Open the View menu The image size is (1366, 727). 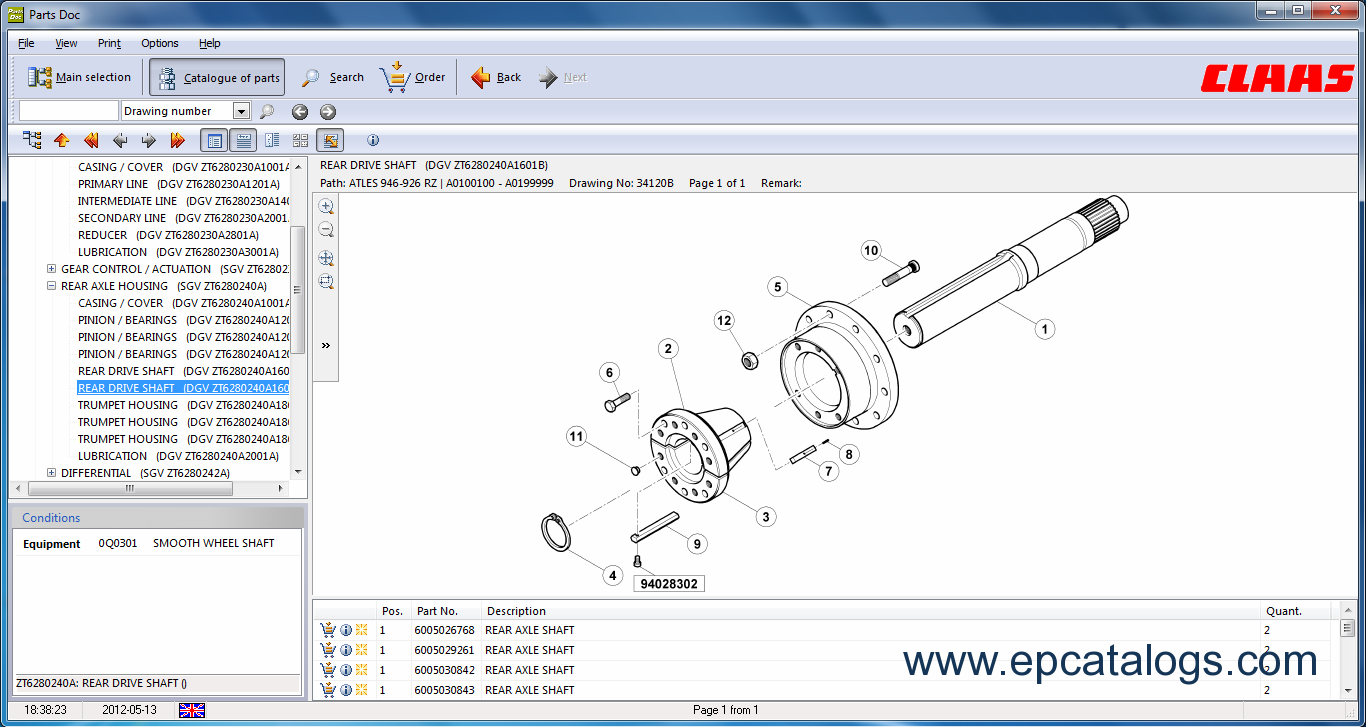coord(66,43)
